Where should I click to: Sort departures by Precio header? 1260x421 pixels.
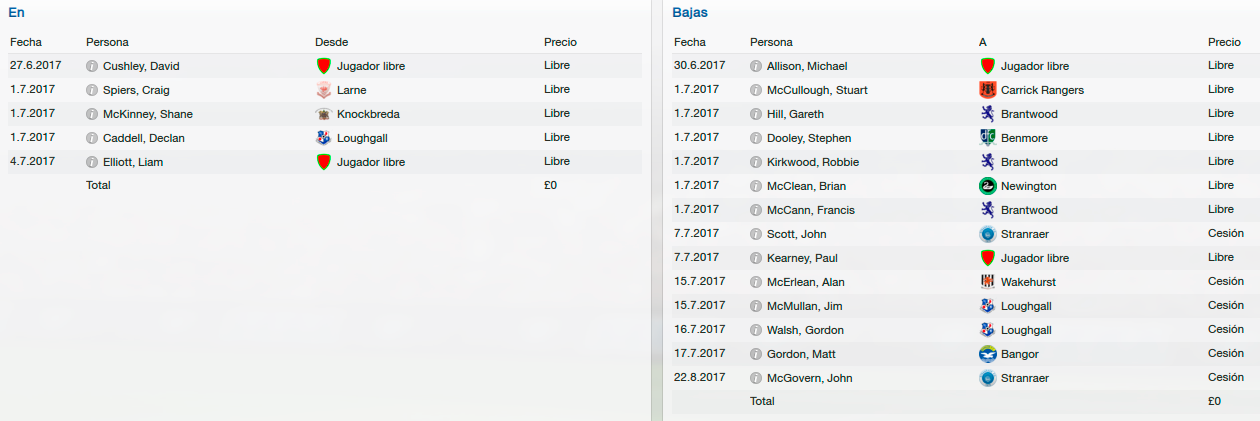click(1224, 42)
